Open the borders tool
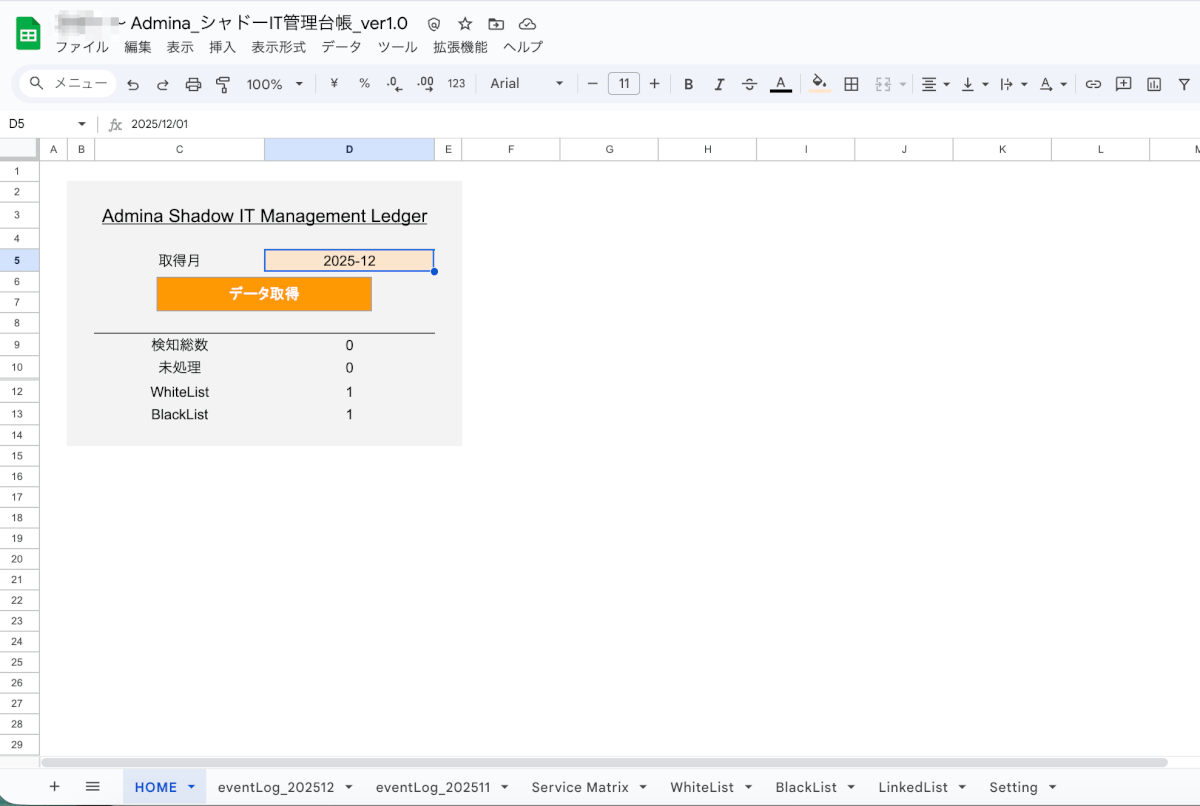Screen dimensions: 1200x806 click(851, 84)
